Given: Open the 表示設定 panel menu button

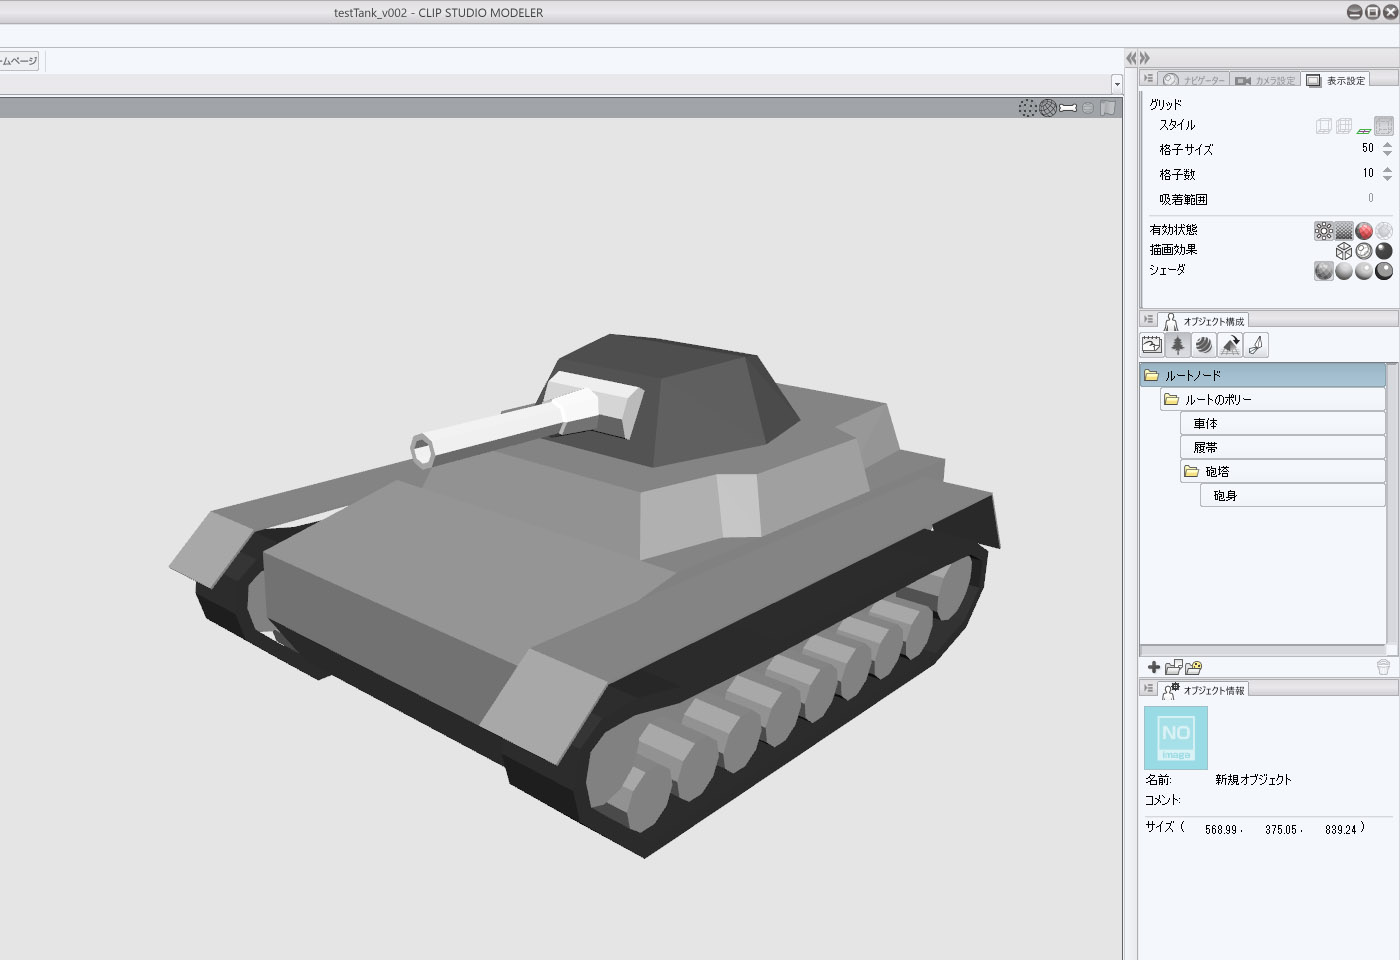Looking at the screenshot, I should click(x=1148, y=80).
